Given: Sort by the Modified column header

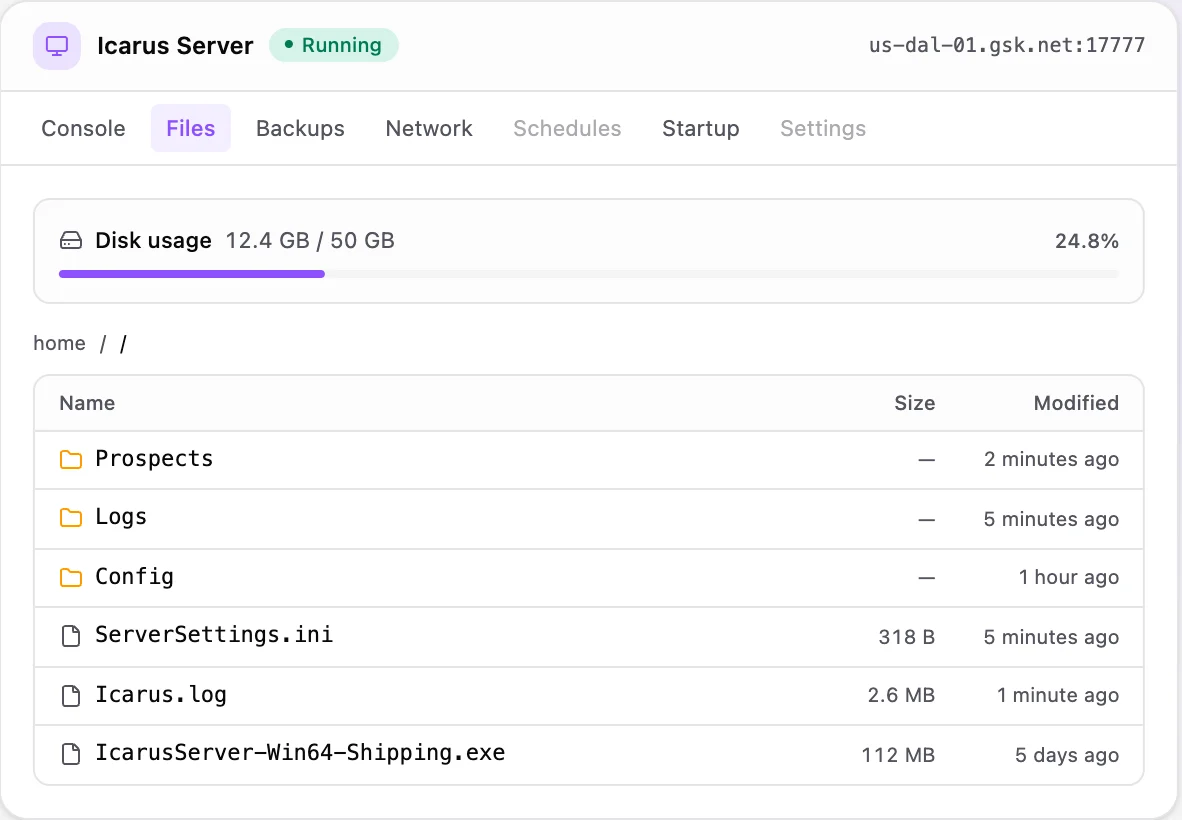Looking at the screenshot, I should (1076, 403).
